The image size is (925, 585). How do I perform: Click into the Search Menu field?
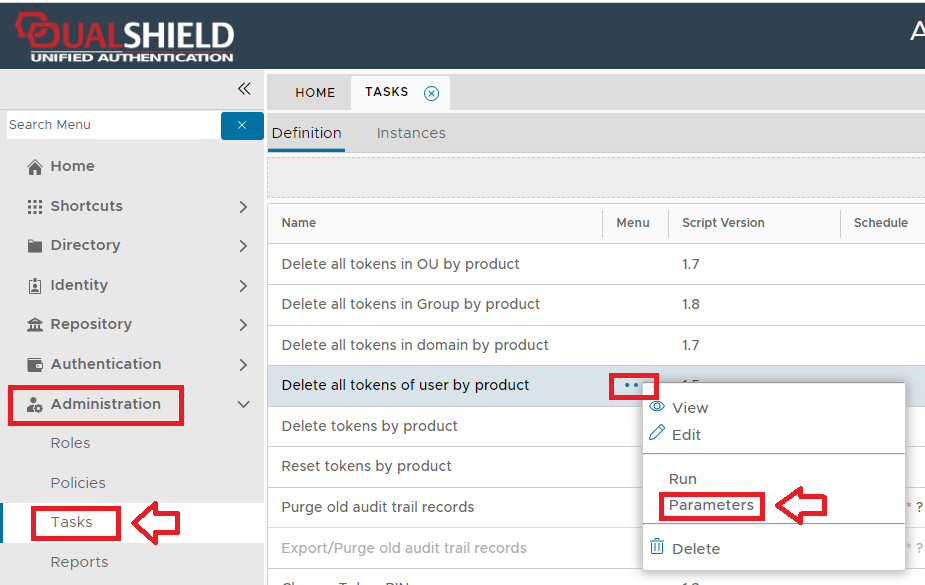[112, 125]
